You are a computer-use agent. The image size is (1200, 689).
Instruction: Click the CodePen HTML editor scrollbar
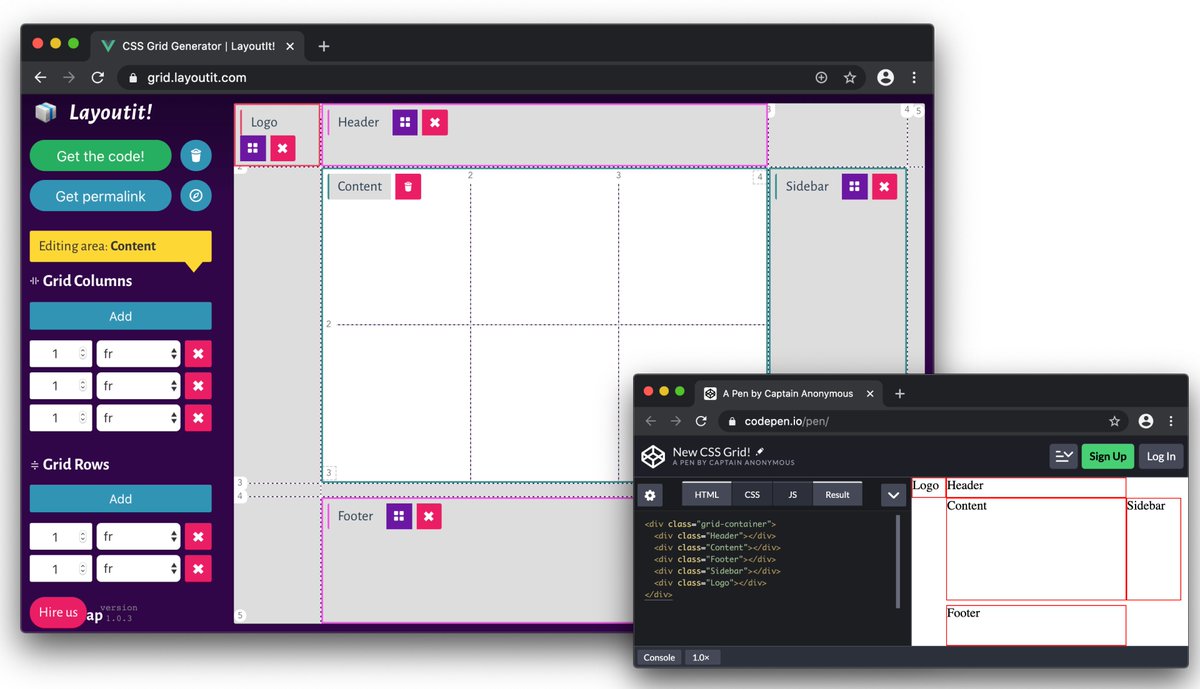coord(897,561)
